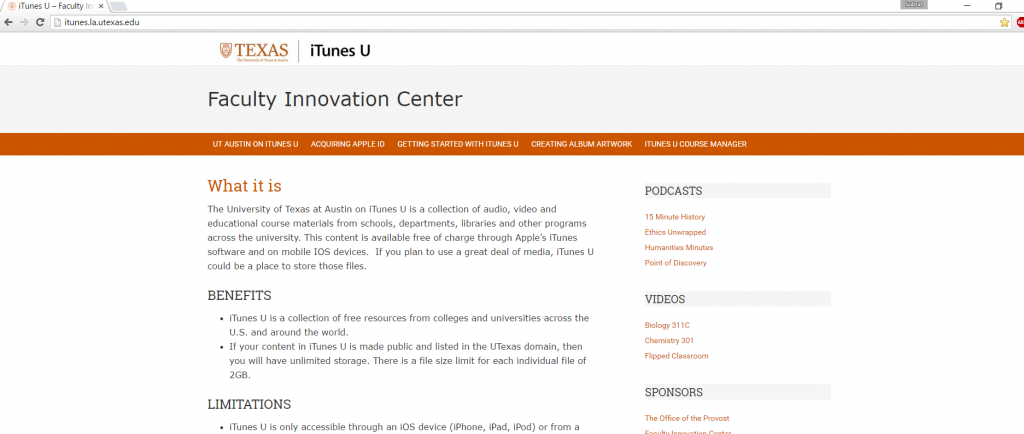The height and width of the screenshot is (434, 1024).
Task: Click the SPONSORS sidebar heading
Action: coord(674,393)
